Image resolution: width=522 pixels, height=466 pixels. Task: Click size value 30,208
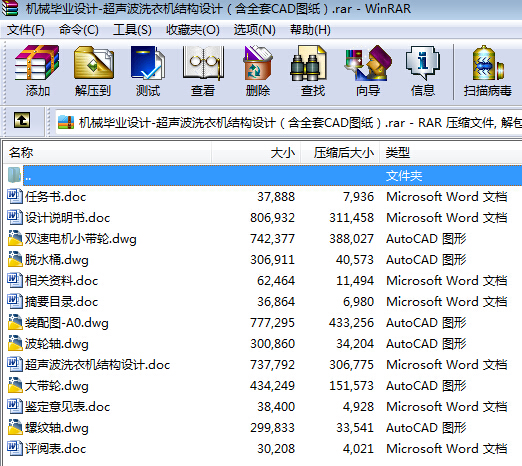click(276, 449)
